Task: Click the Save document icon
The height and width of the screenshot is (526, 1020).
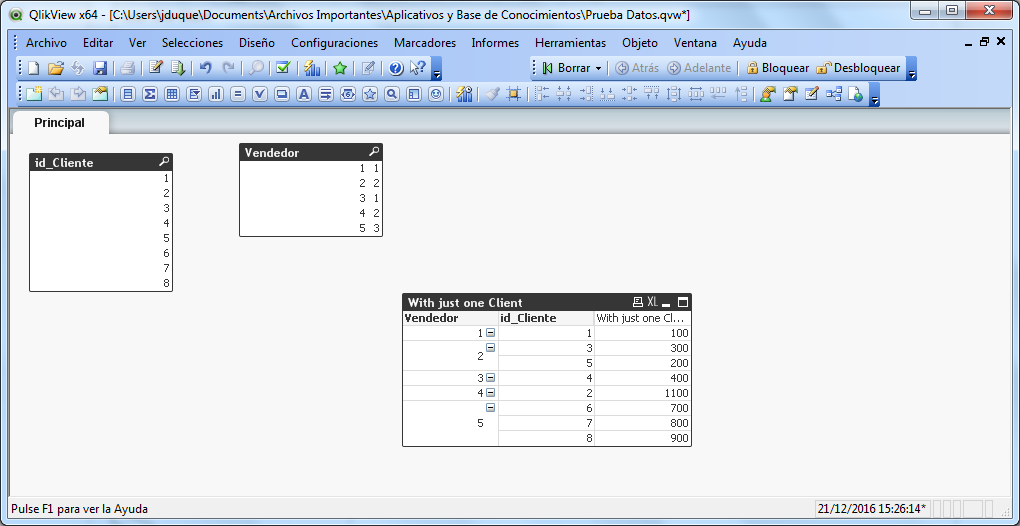Action: (x=100, y=68)
